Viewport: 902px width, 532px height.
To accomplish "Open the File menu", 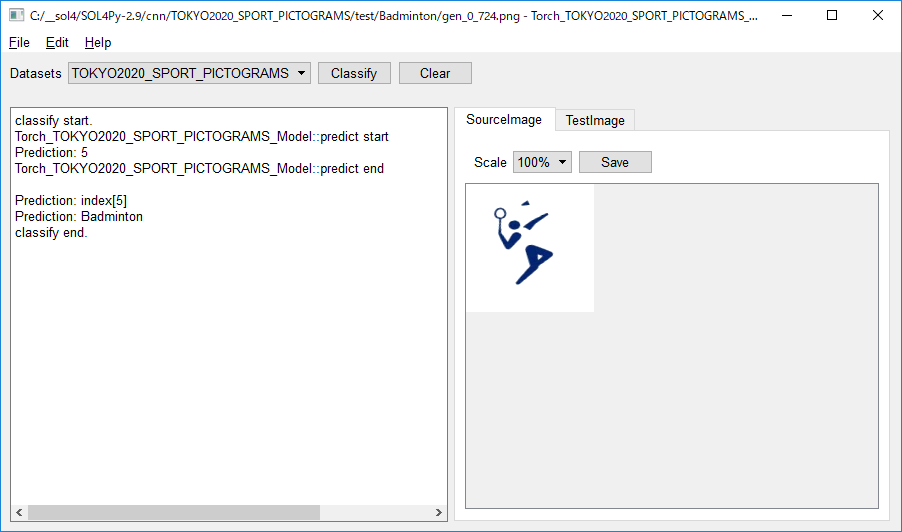I will [19, 43].
